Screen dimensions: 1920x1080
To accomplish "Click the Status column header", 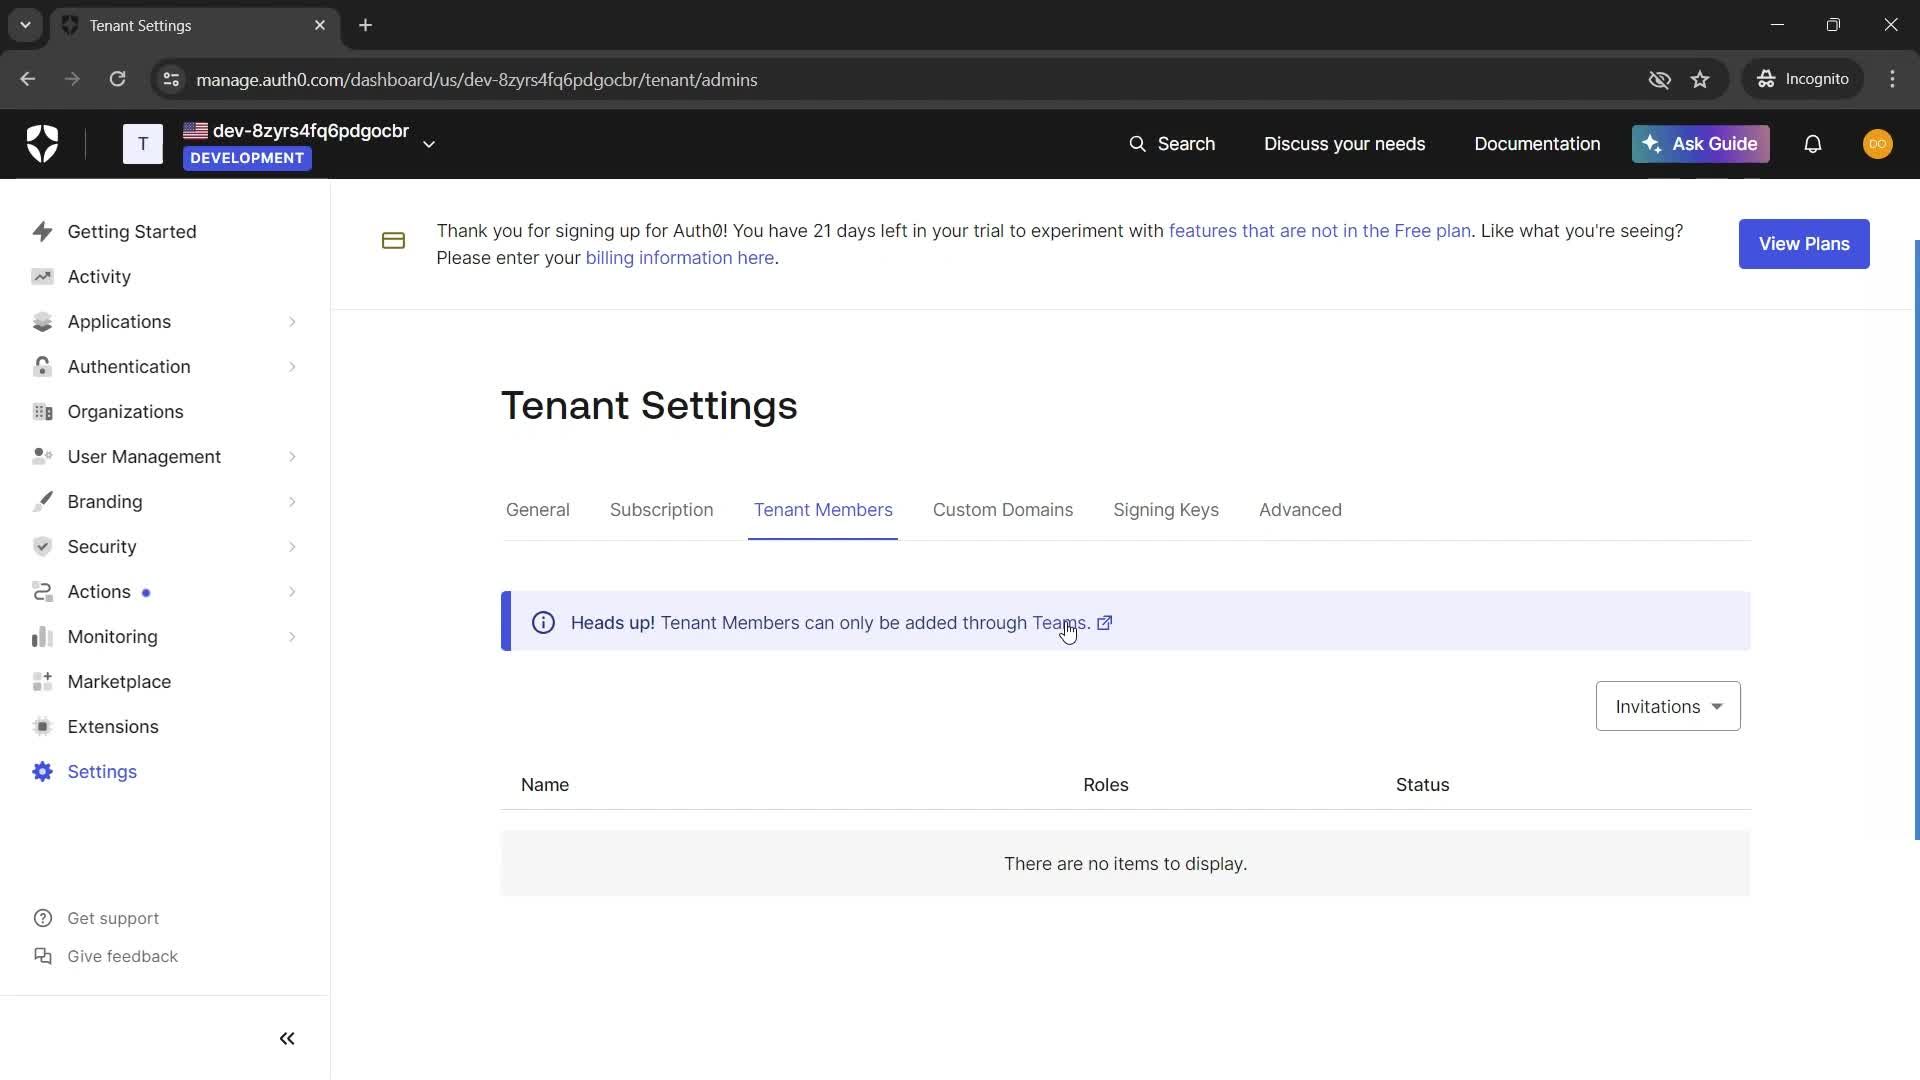I will 1422,785.
